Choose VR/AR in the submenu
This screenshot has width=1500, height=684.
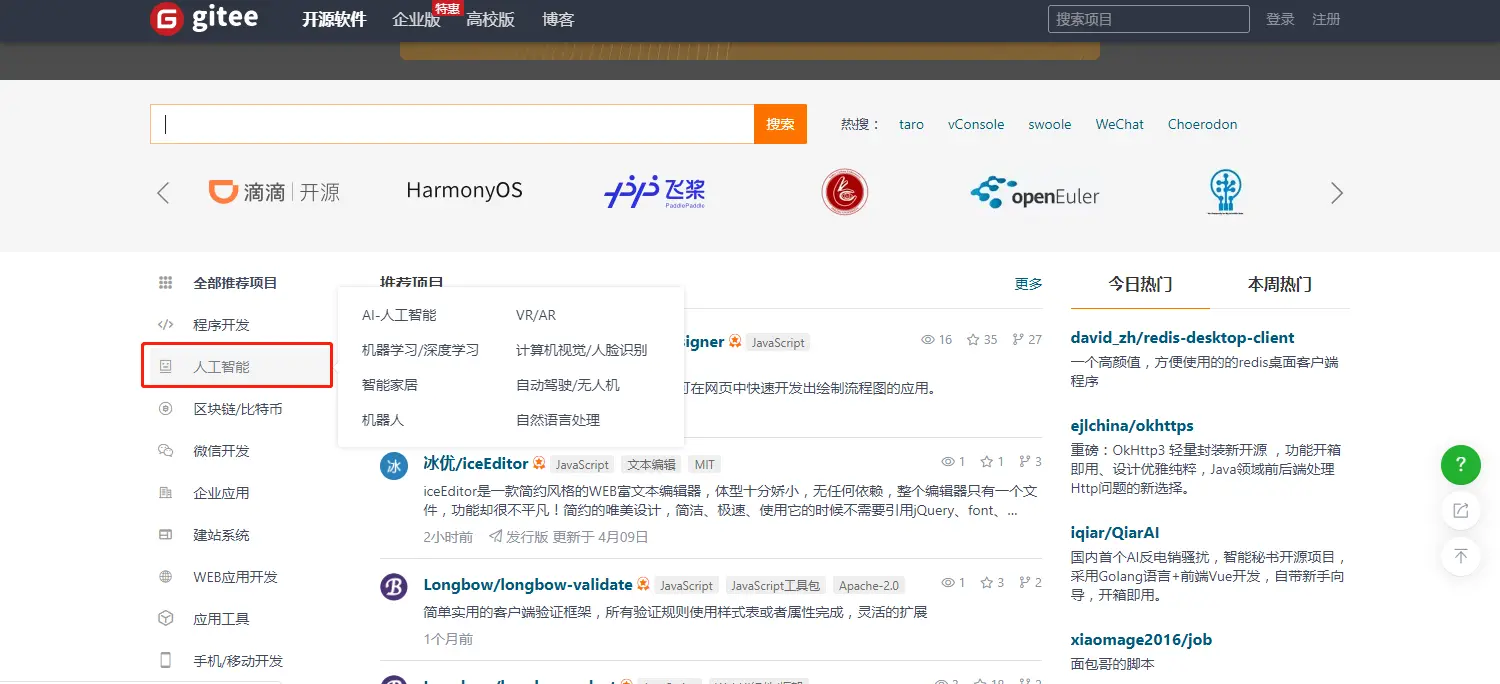536,315
